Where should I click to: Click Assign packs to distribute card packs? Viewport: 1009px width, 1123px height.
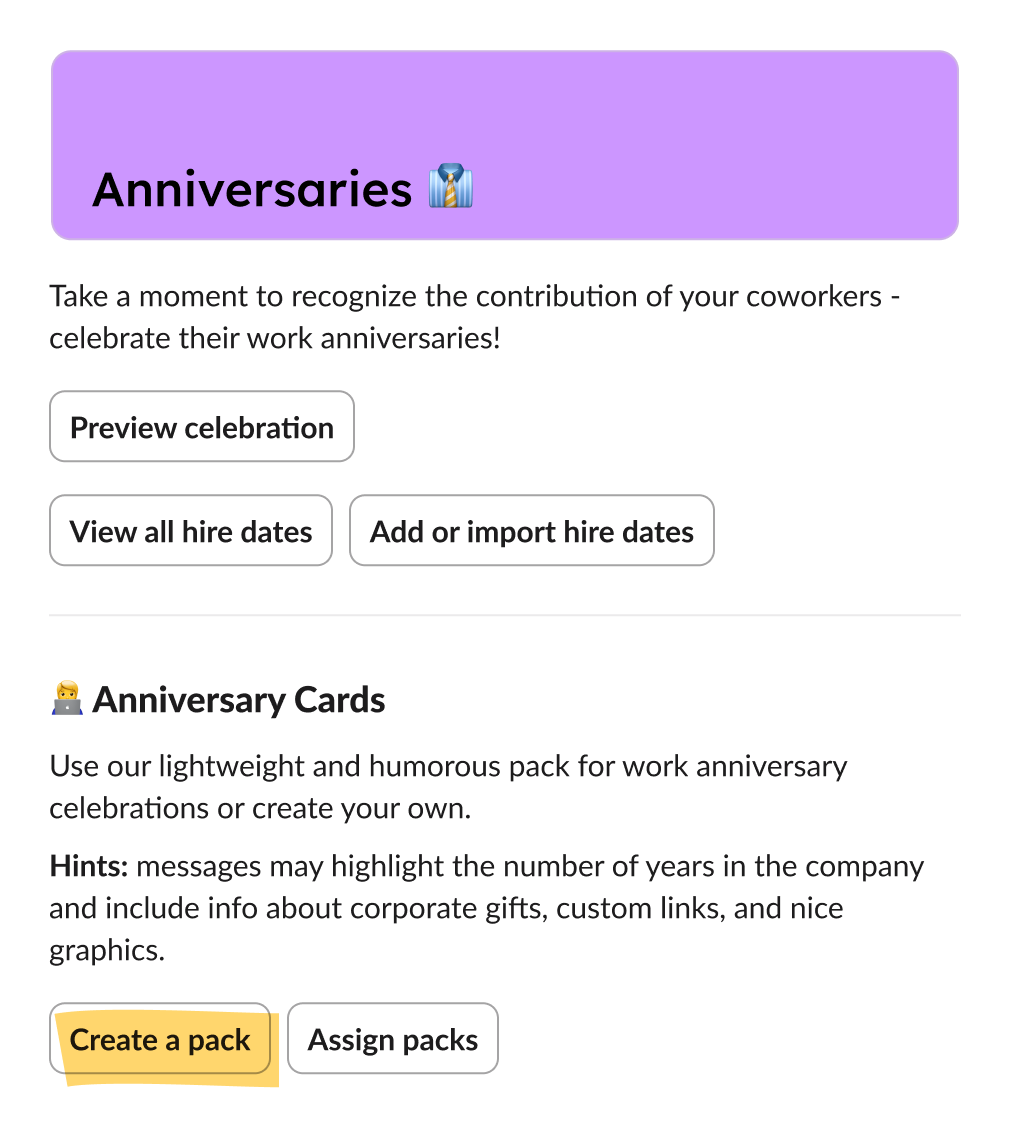tap(392, 1039)
